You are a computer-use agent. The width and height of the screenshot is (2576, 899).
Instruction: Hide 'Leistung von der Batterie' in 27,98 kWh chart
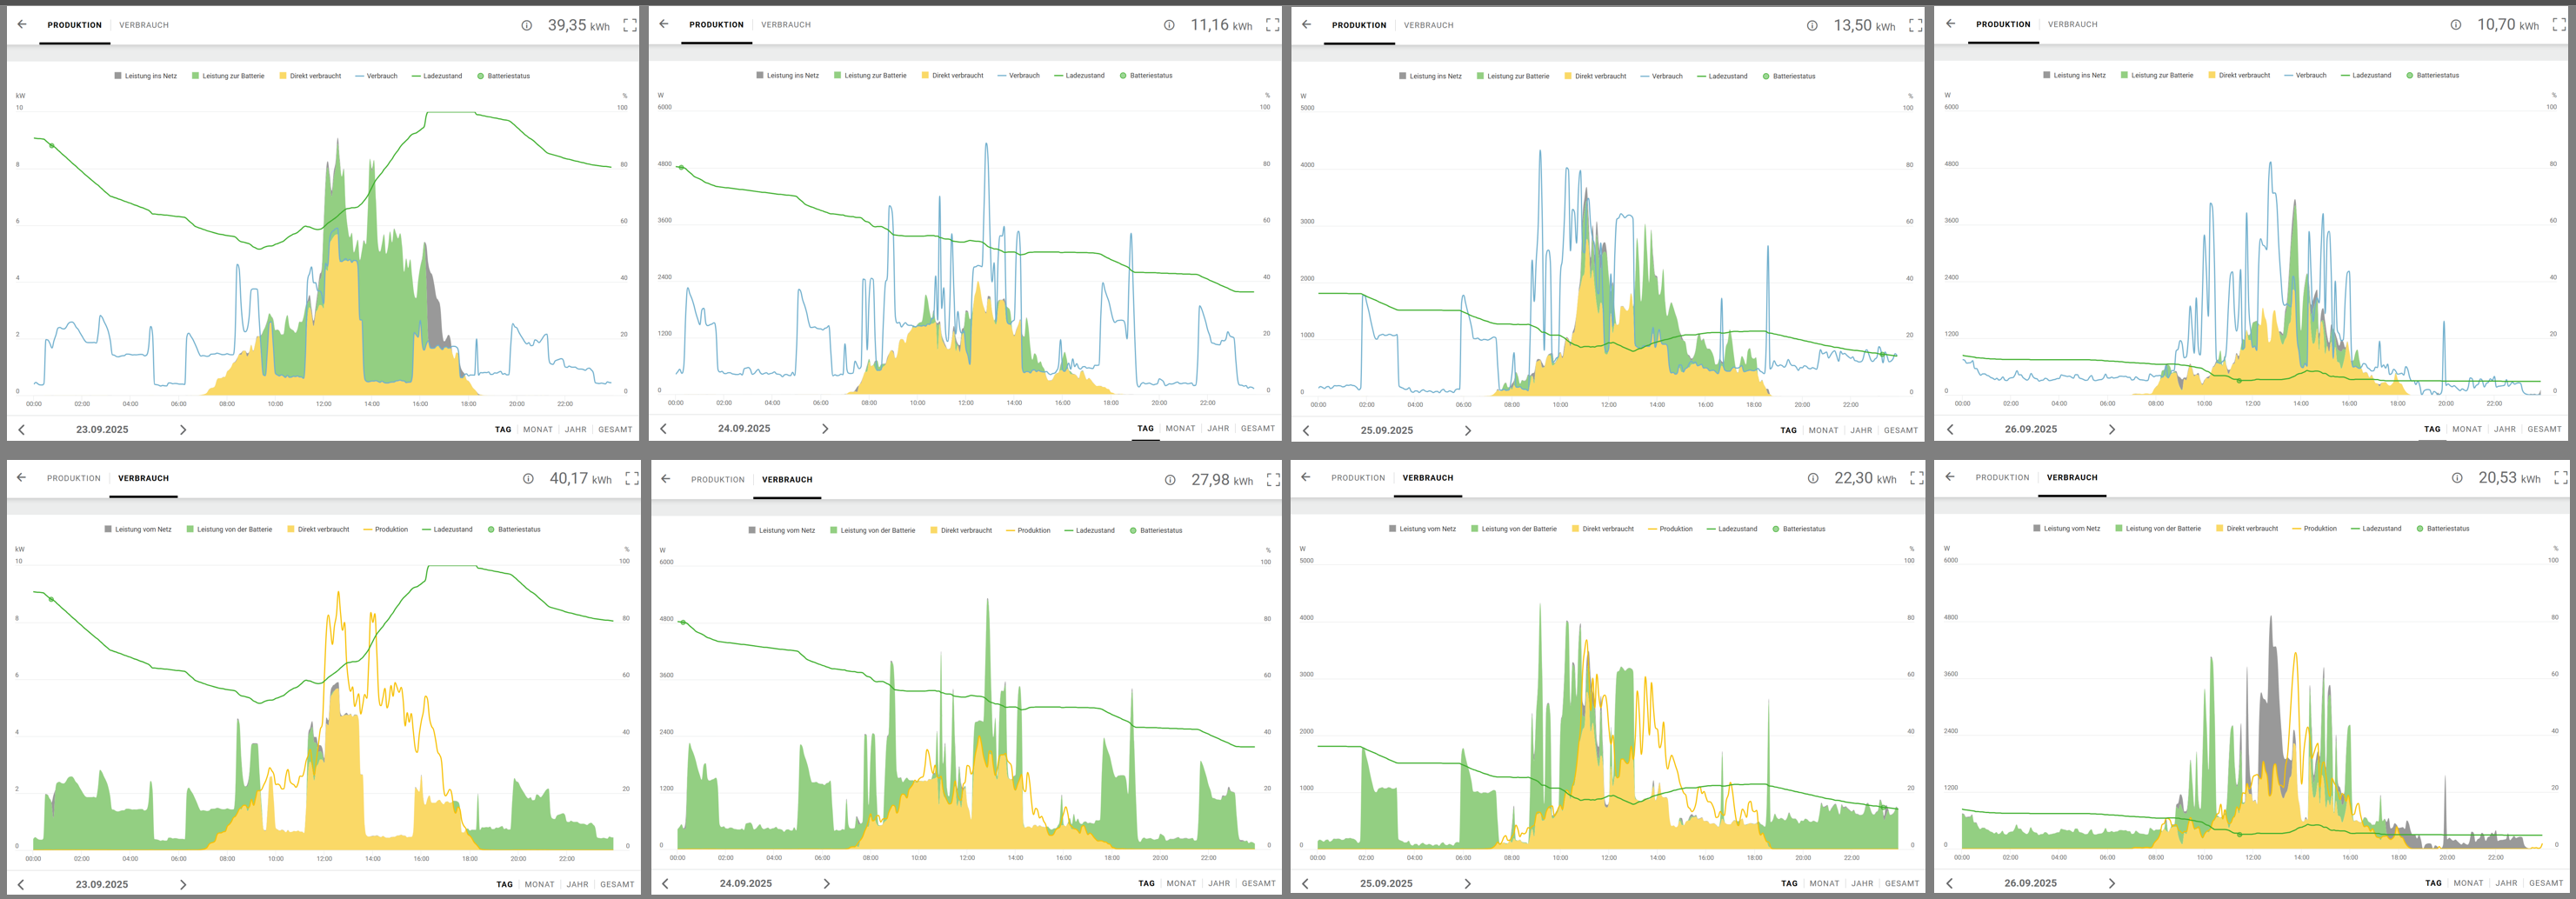click(x=872, y=531)
